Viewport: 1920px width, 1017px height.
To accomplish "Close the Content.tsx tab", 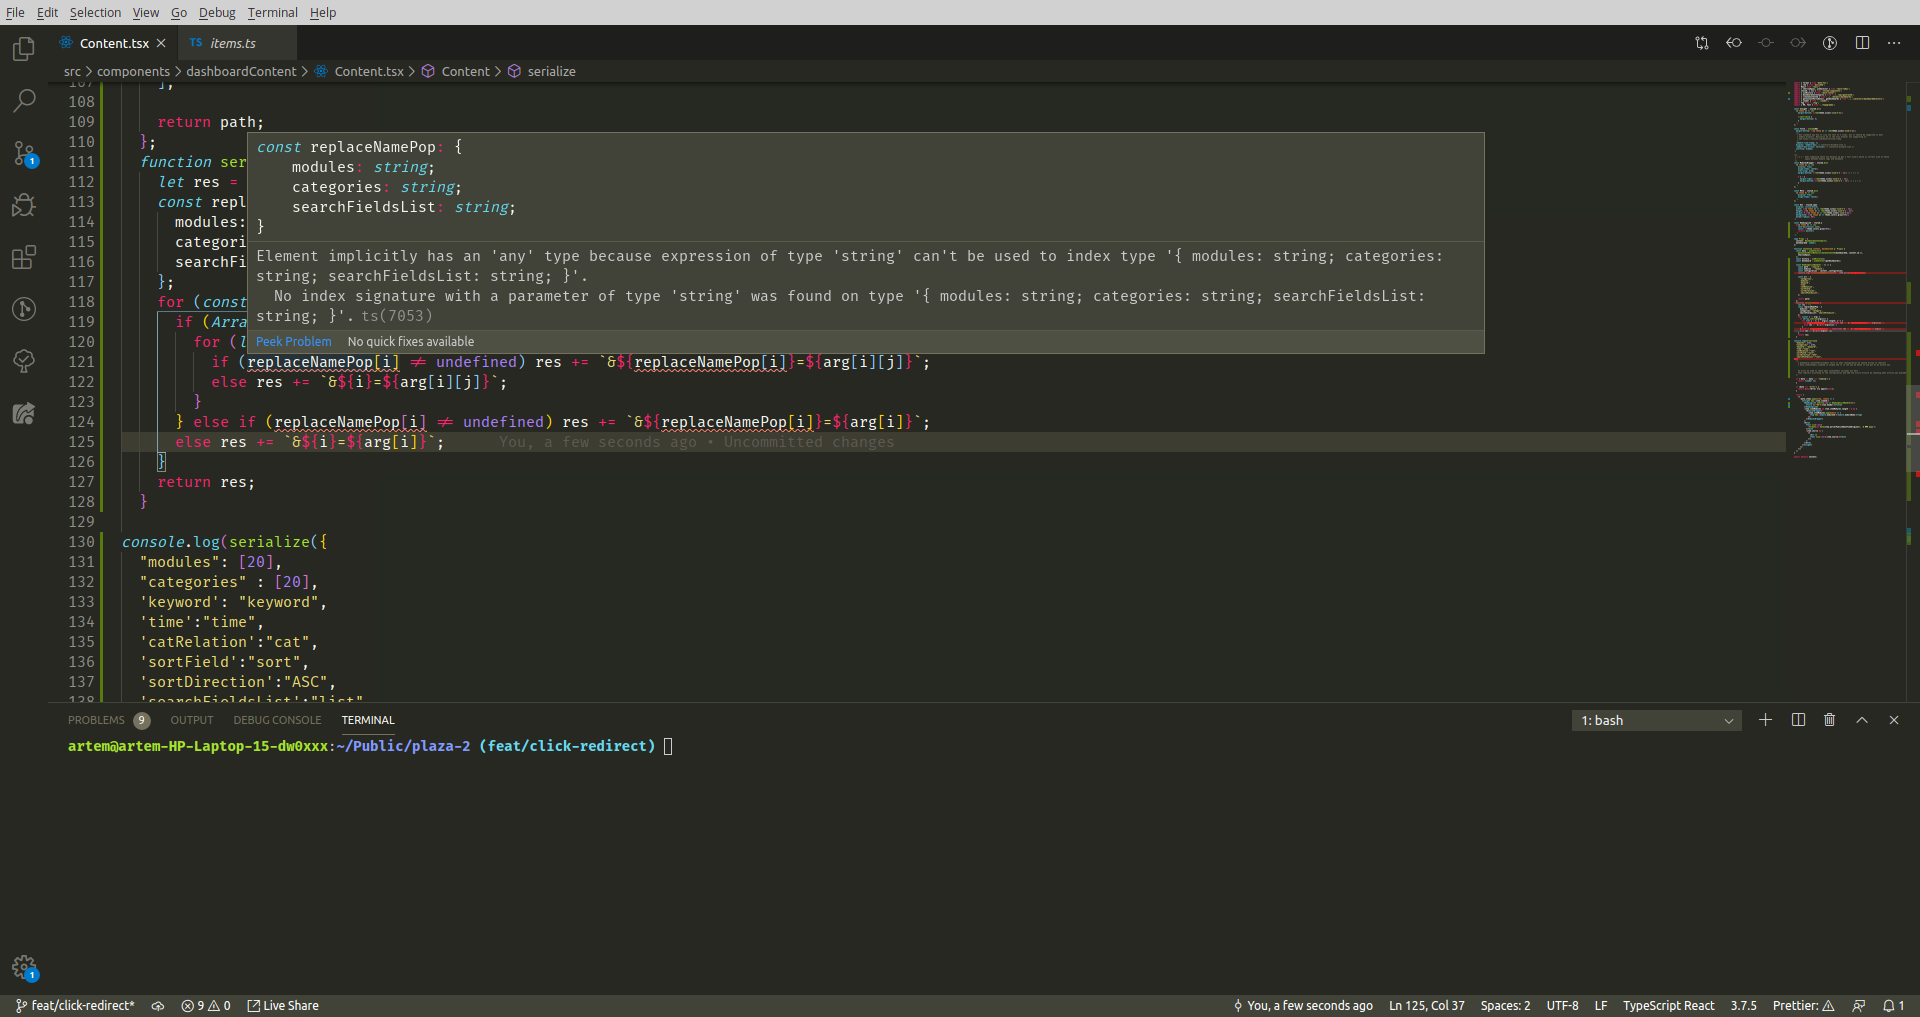I will (161, 43).
